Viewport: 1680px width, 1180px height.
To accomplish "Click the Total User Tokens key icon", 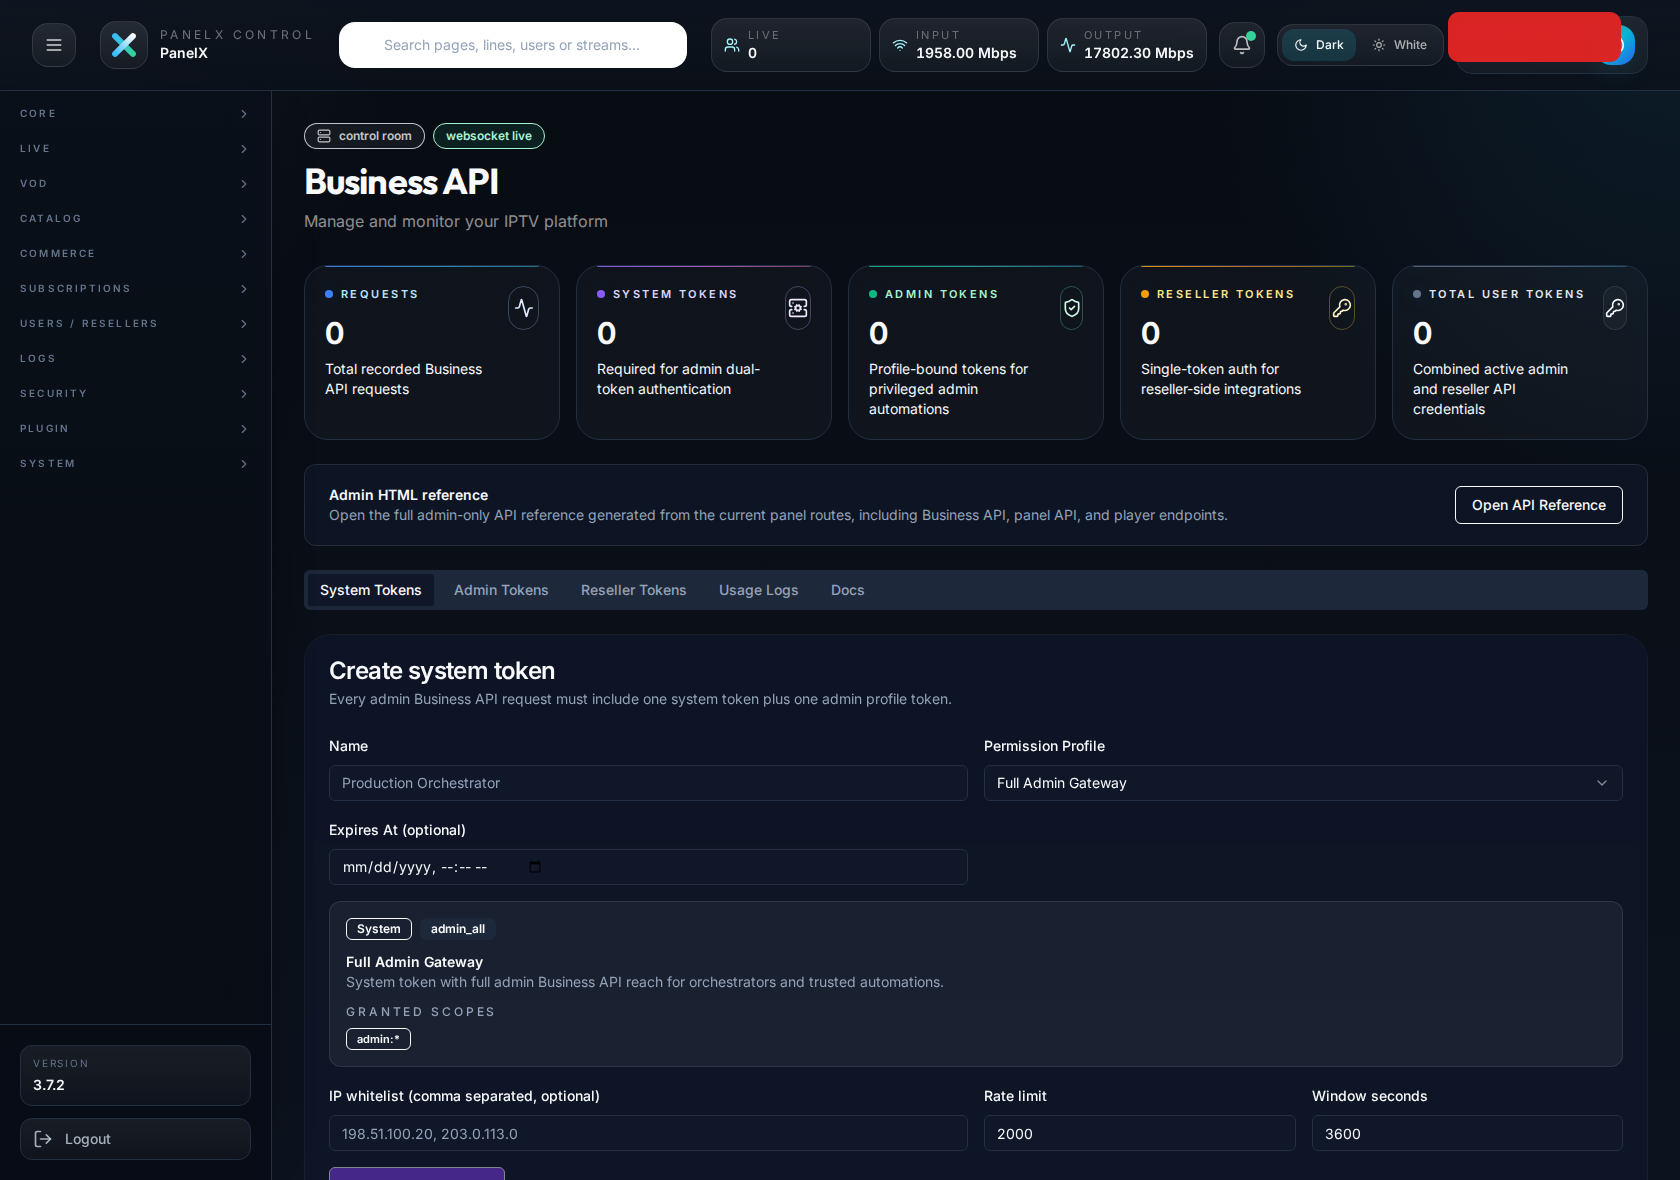I will pos(1615,308).
